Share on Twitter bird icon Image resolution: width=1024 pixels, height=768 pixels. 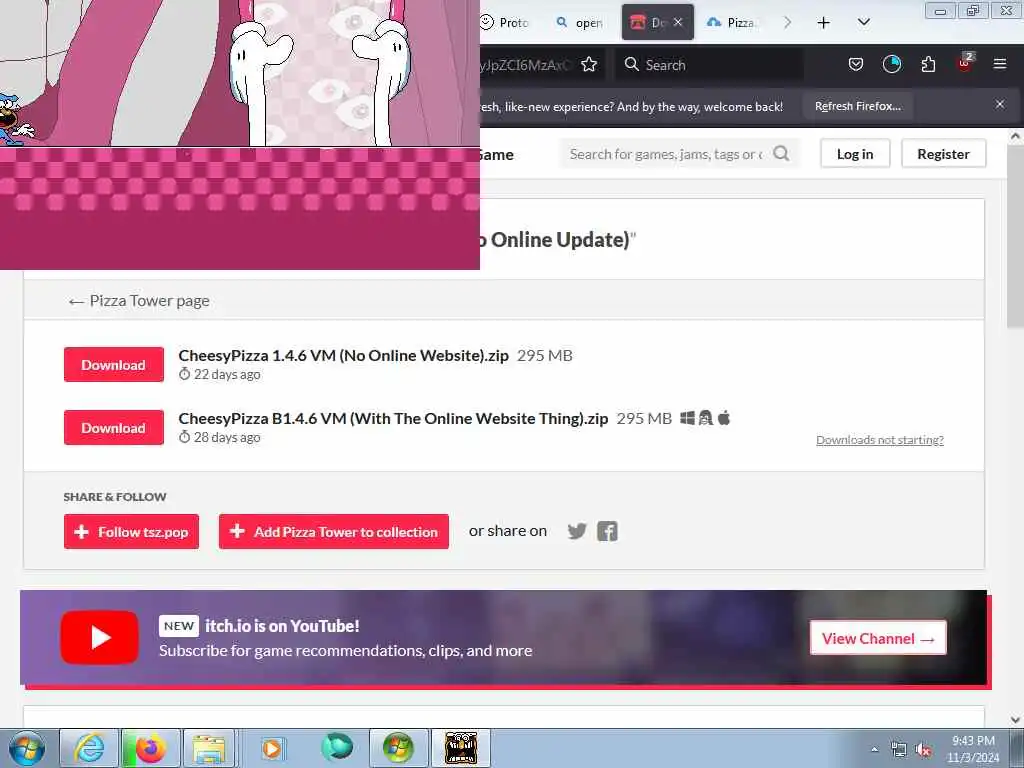577,531
